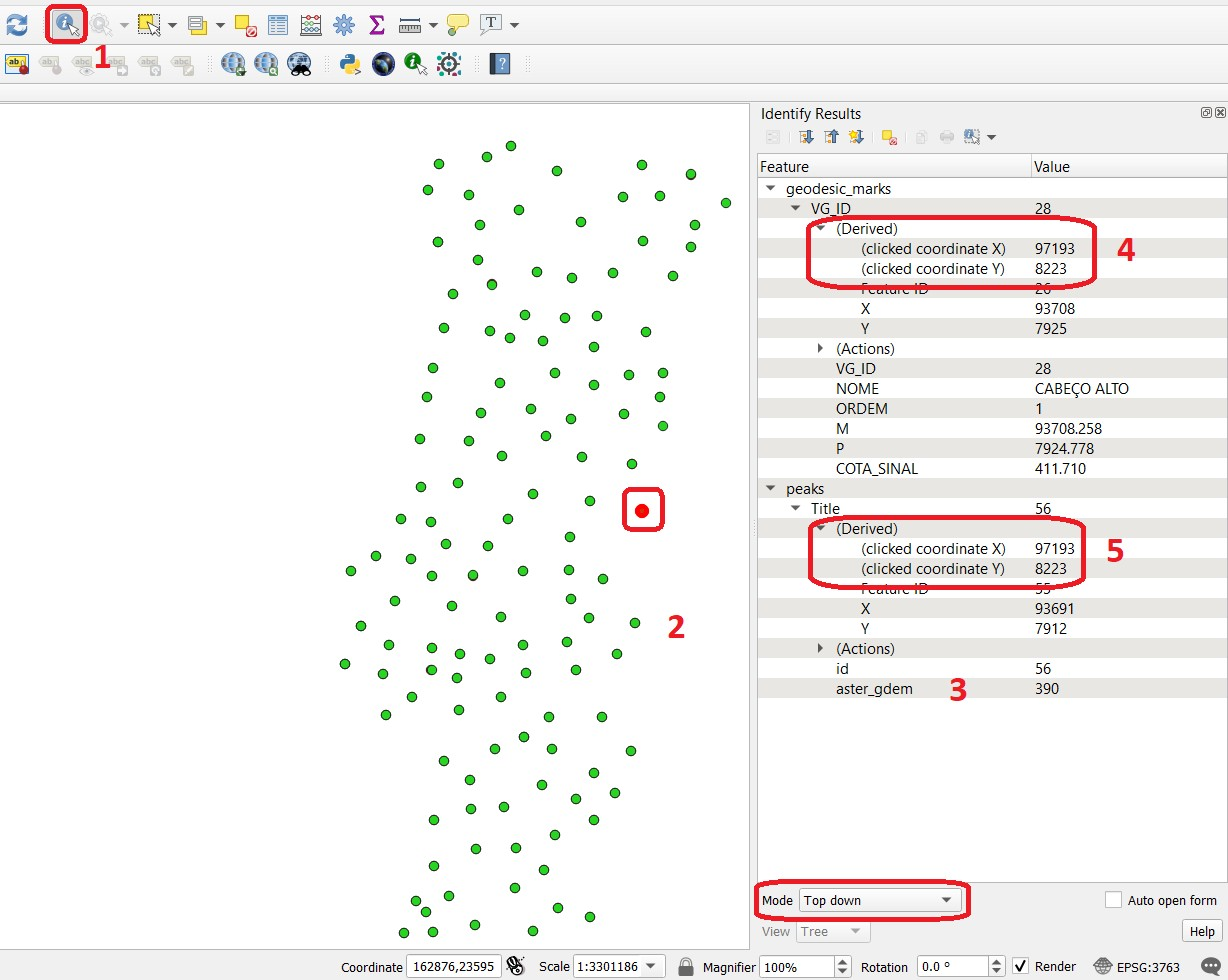The image size is (1228, 980).
Task: Click the Deselect Features toolbar icon
Action: click(x=245, y=24)
